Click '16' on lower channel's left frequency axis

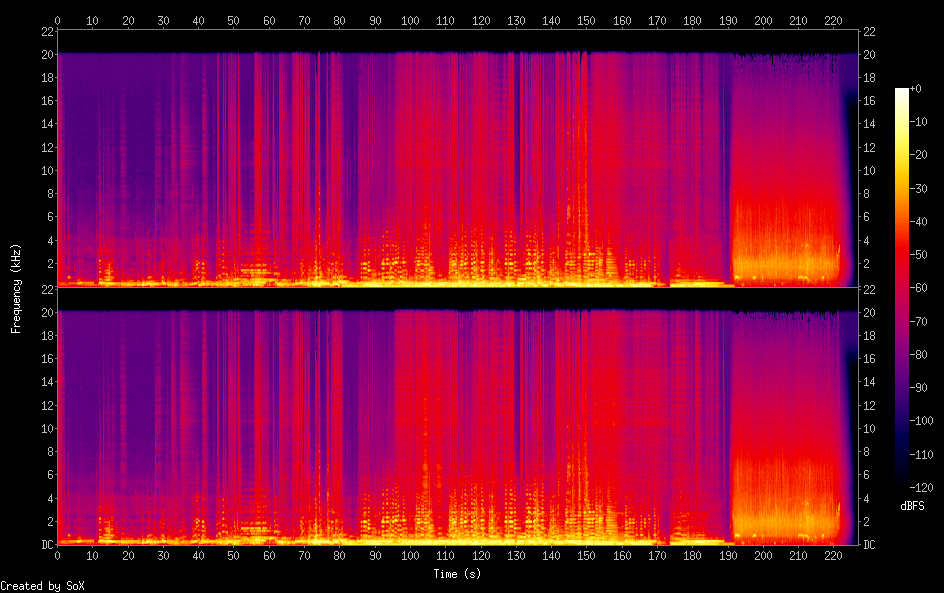(48, 358)
